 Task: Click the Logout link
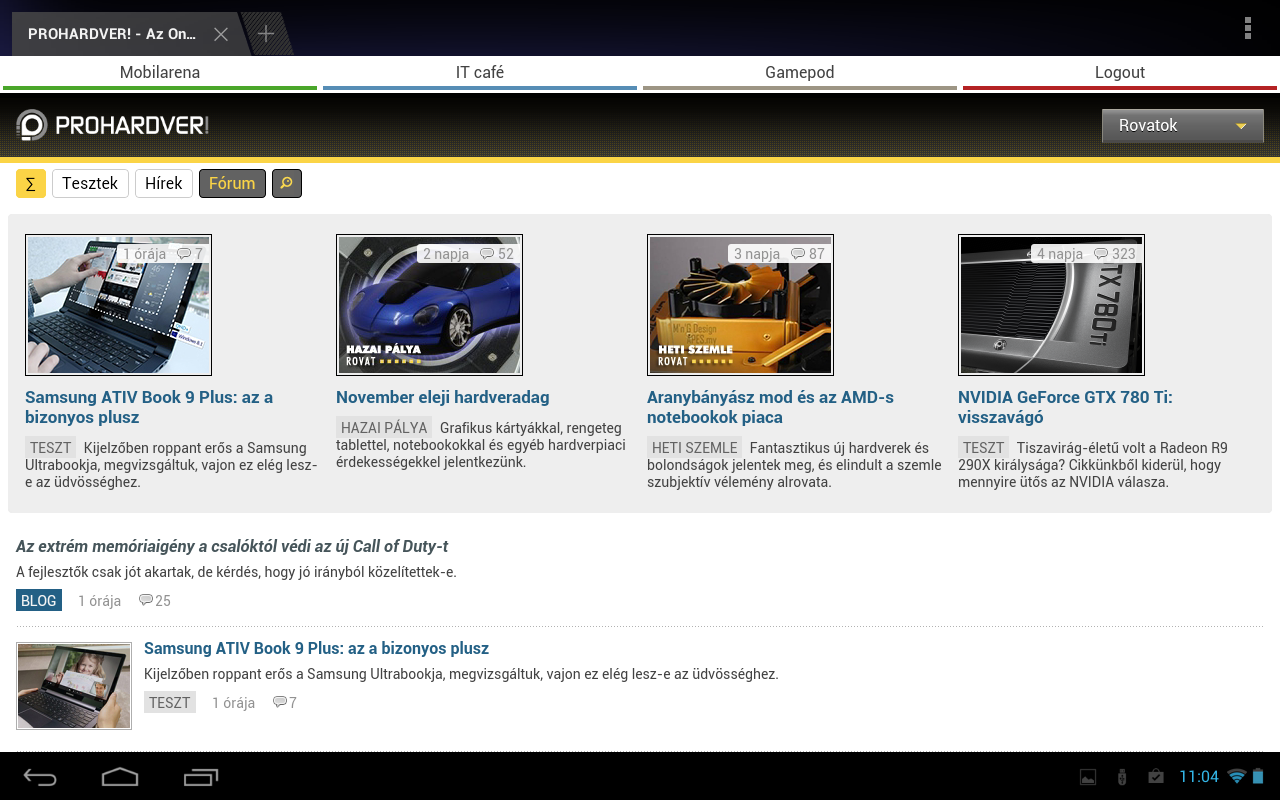[x=1120, y=73]
